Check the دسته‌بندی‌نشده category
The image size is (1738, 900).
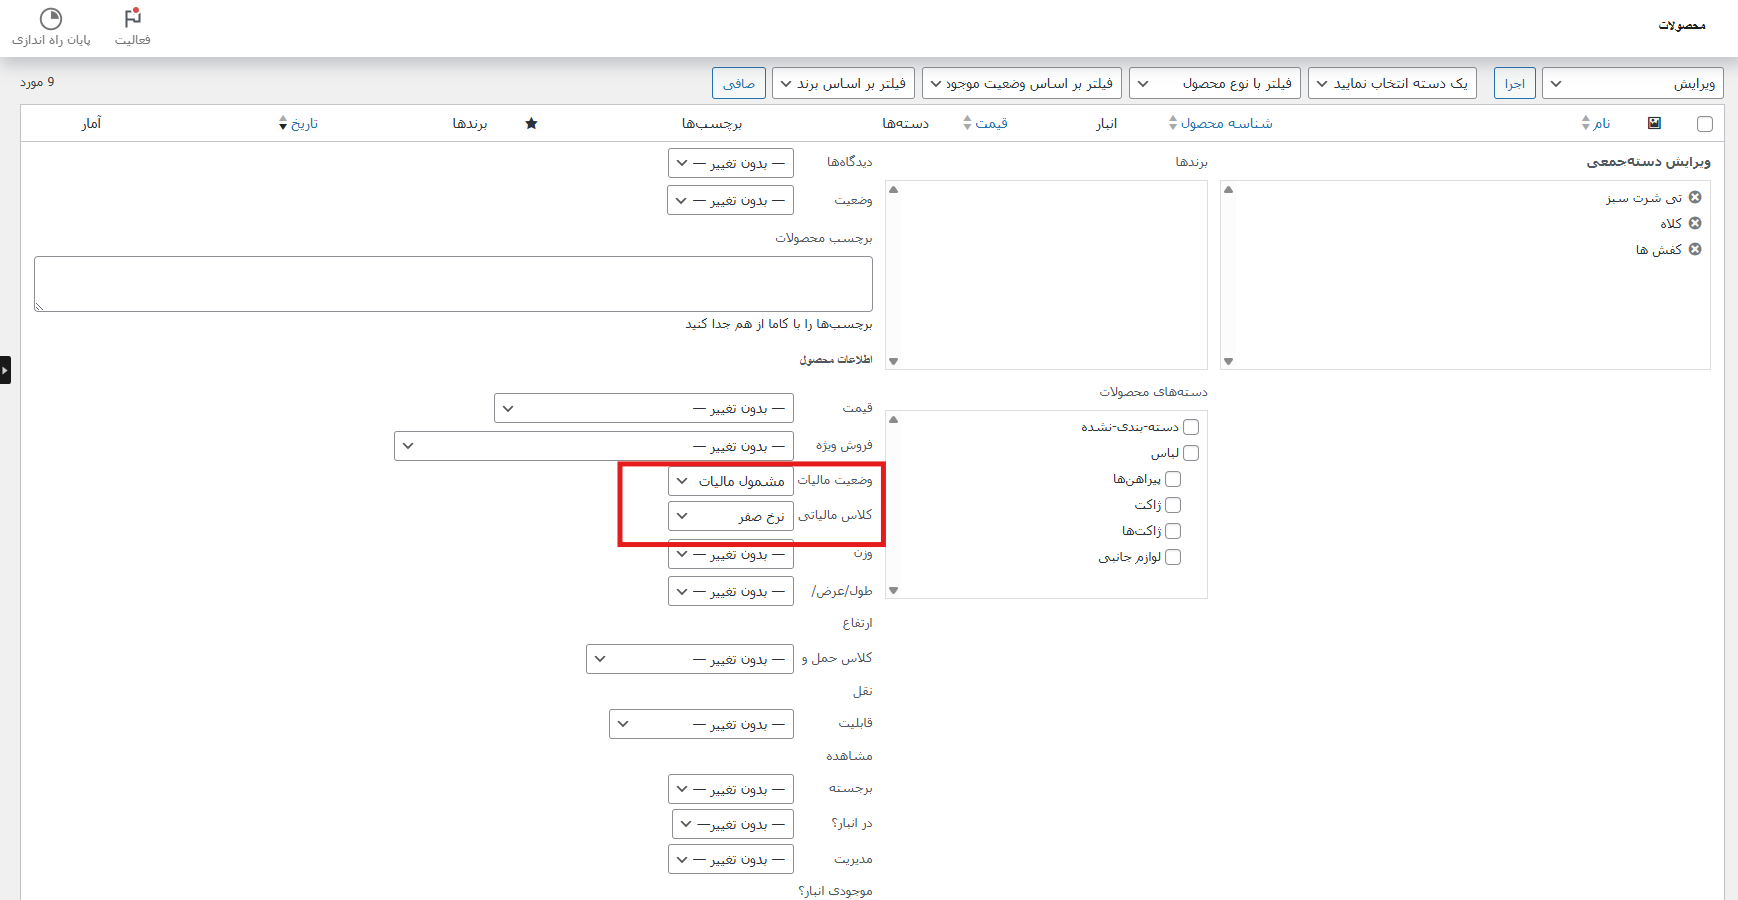pyautogui.click(x=1191, y=427)
